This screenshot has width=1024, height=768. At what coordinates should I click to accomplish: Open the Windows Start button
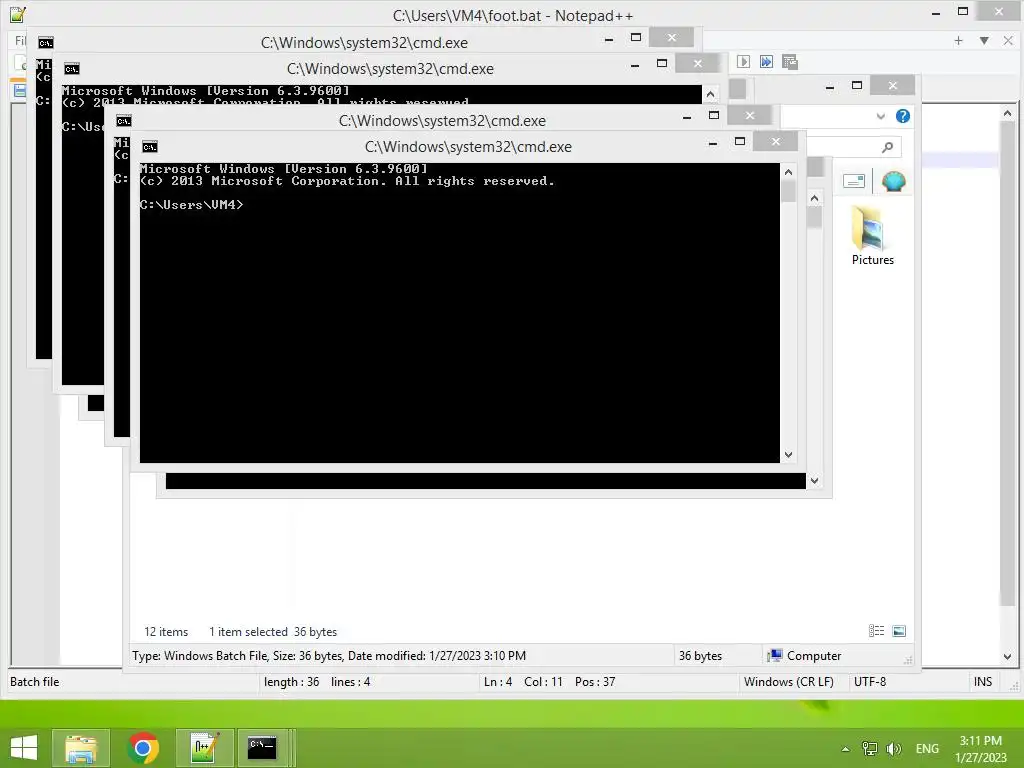[24, 748]
